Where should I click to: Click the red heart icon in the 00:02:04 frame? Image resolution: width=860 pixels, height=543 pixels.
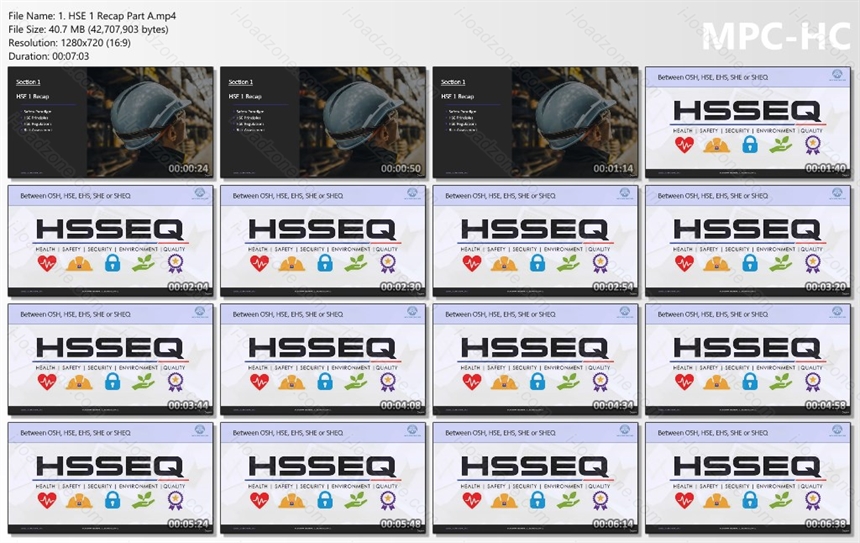[47, 263]
